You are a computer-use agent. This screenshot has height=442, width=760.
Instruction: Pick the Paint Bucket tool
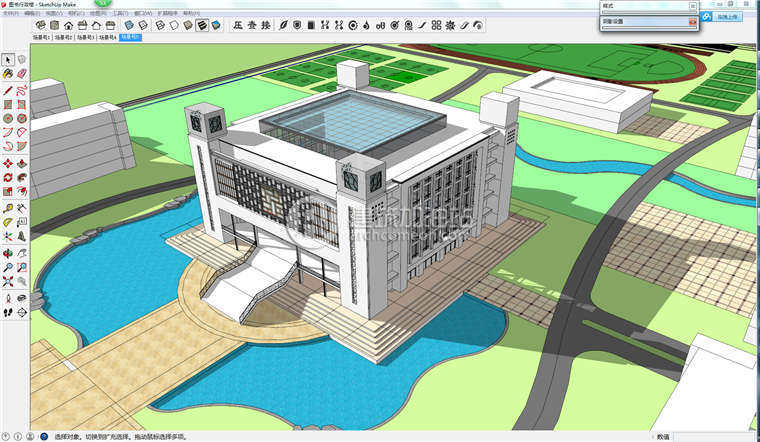(x=8, y=74)
